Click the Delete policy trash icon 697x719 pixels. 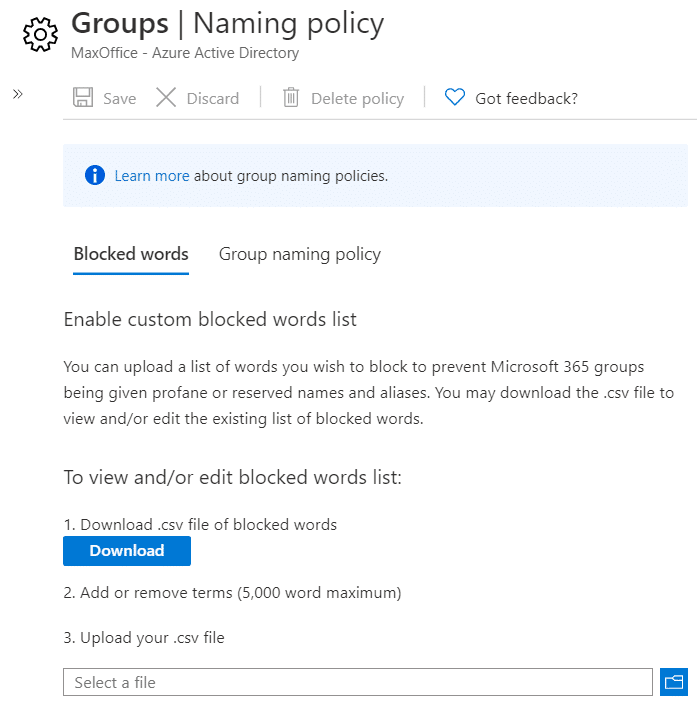coord(291,98)
